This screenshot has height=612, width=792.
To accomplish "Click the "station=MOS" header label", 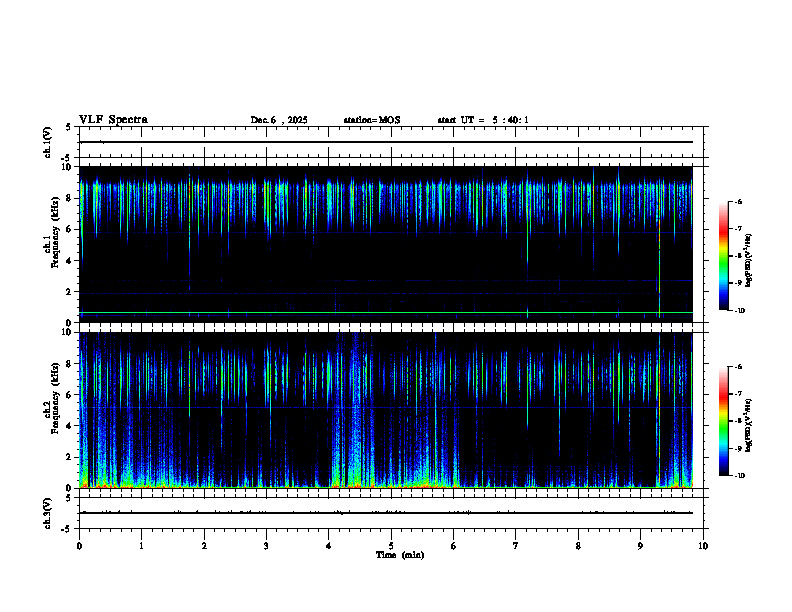I will [x=372, y=120].
